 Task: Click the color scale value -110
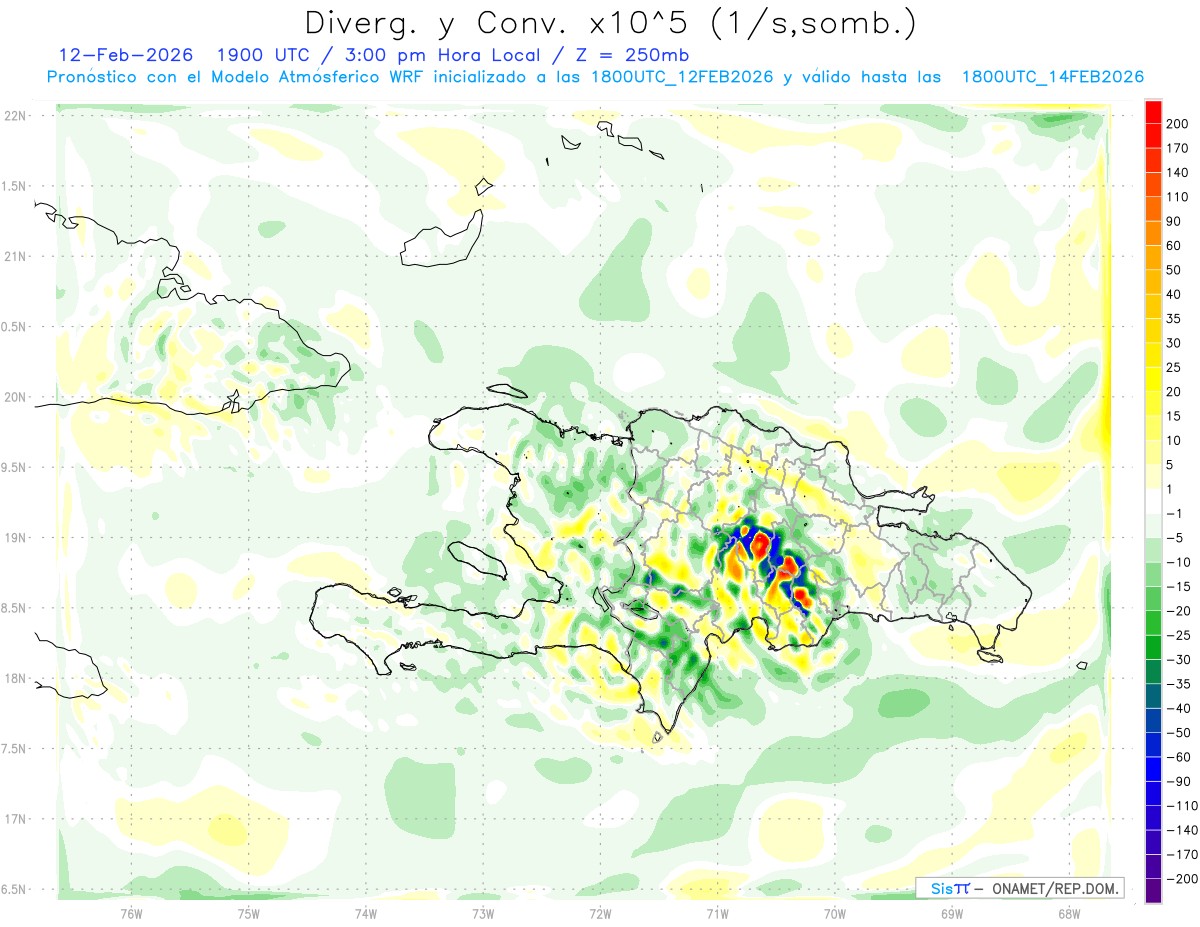click(x=1183, y=806)
